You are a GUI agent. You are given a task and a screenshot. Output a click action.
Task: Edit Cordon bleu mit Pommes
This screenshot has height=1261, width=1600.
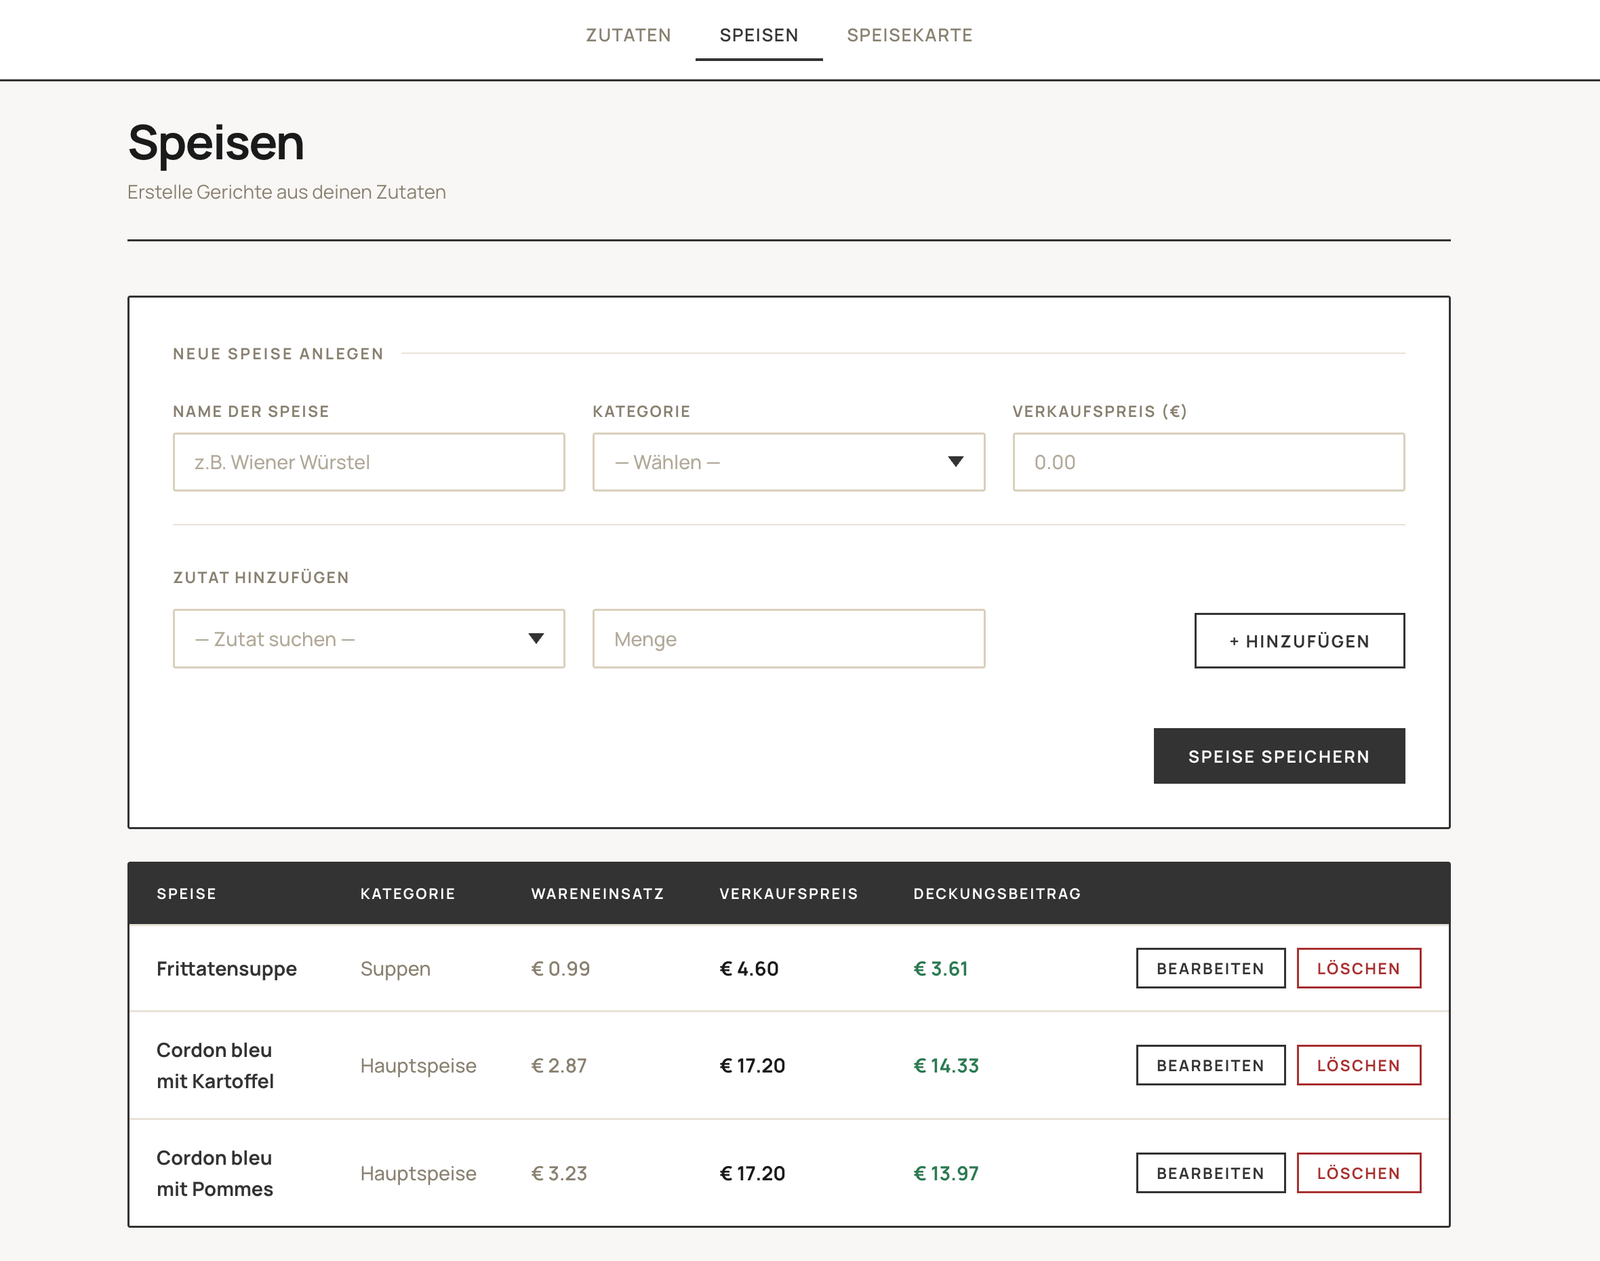pyautogui.click(x=1211, y=1173)
